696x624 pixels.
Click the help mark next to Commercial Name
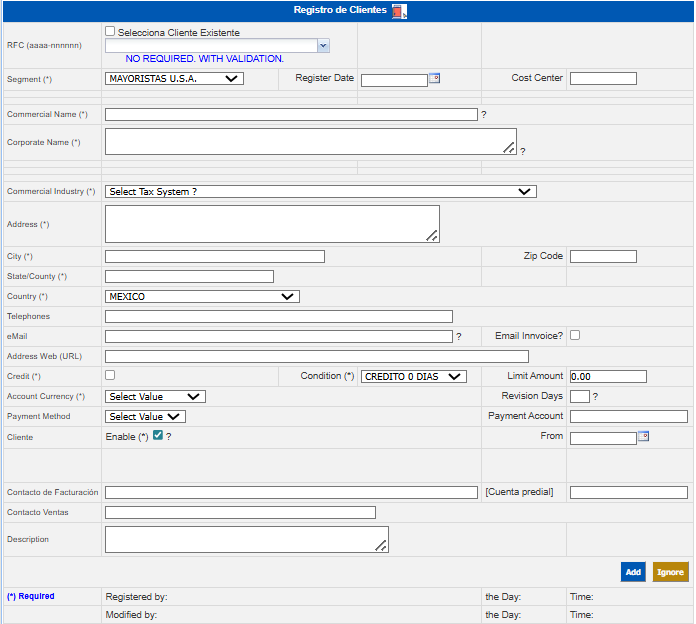click(483, 115)
